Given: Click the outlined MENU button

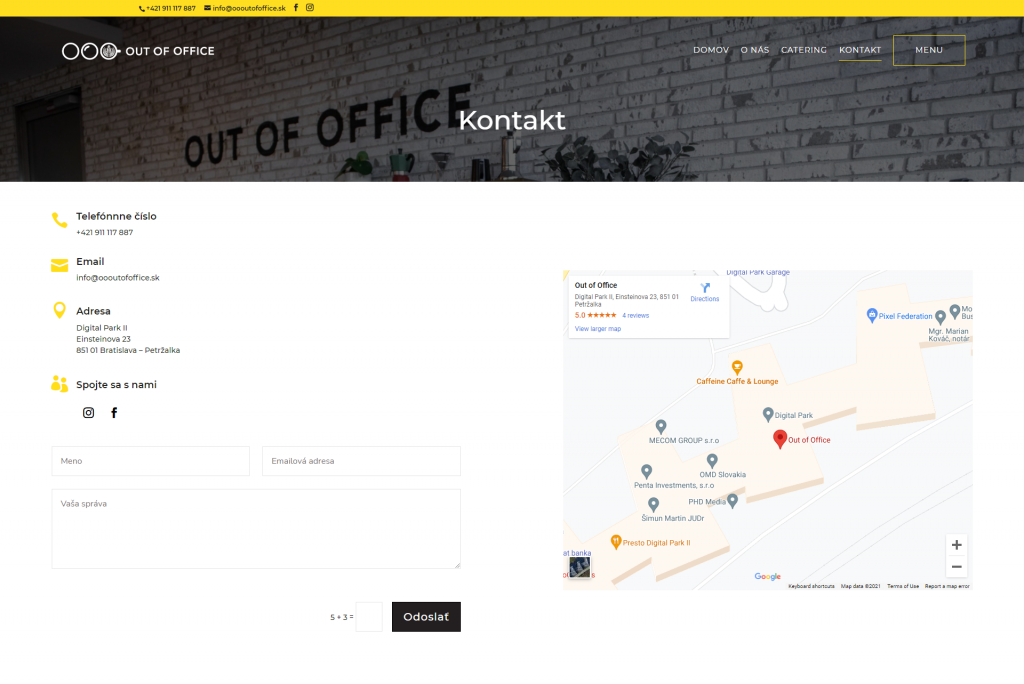Looking at the screenshot, I should pyautogui.click(x=929, y=50).
